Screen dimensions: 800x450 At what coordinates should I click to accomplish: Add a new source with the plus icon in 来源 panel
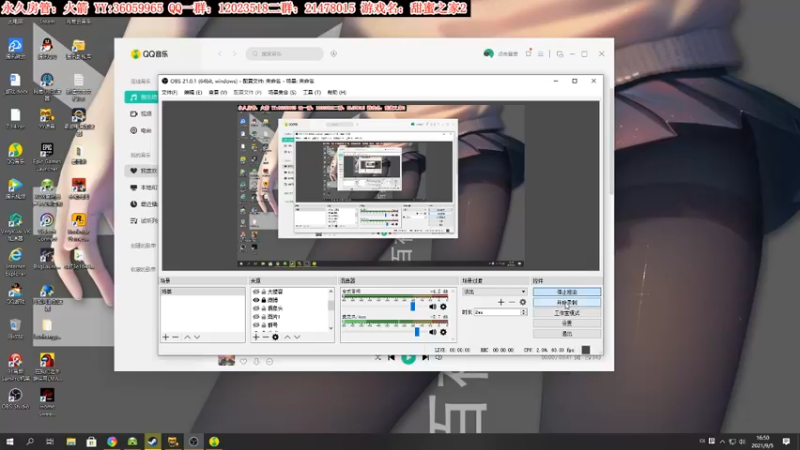tap(256, 337)
